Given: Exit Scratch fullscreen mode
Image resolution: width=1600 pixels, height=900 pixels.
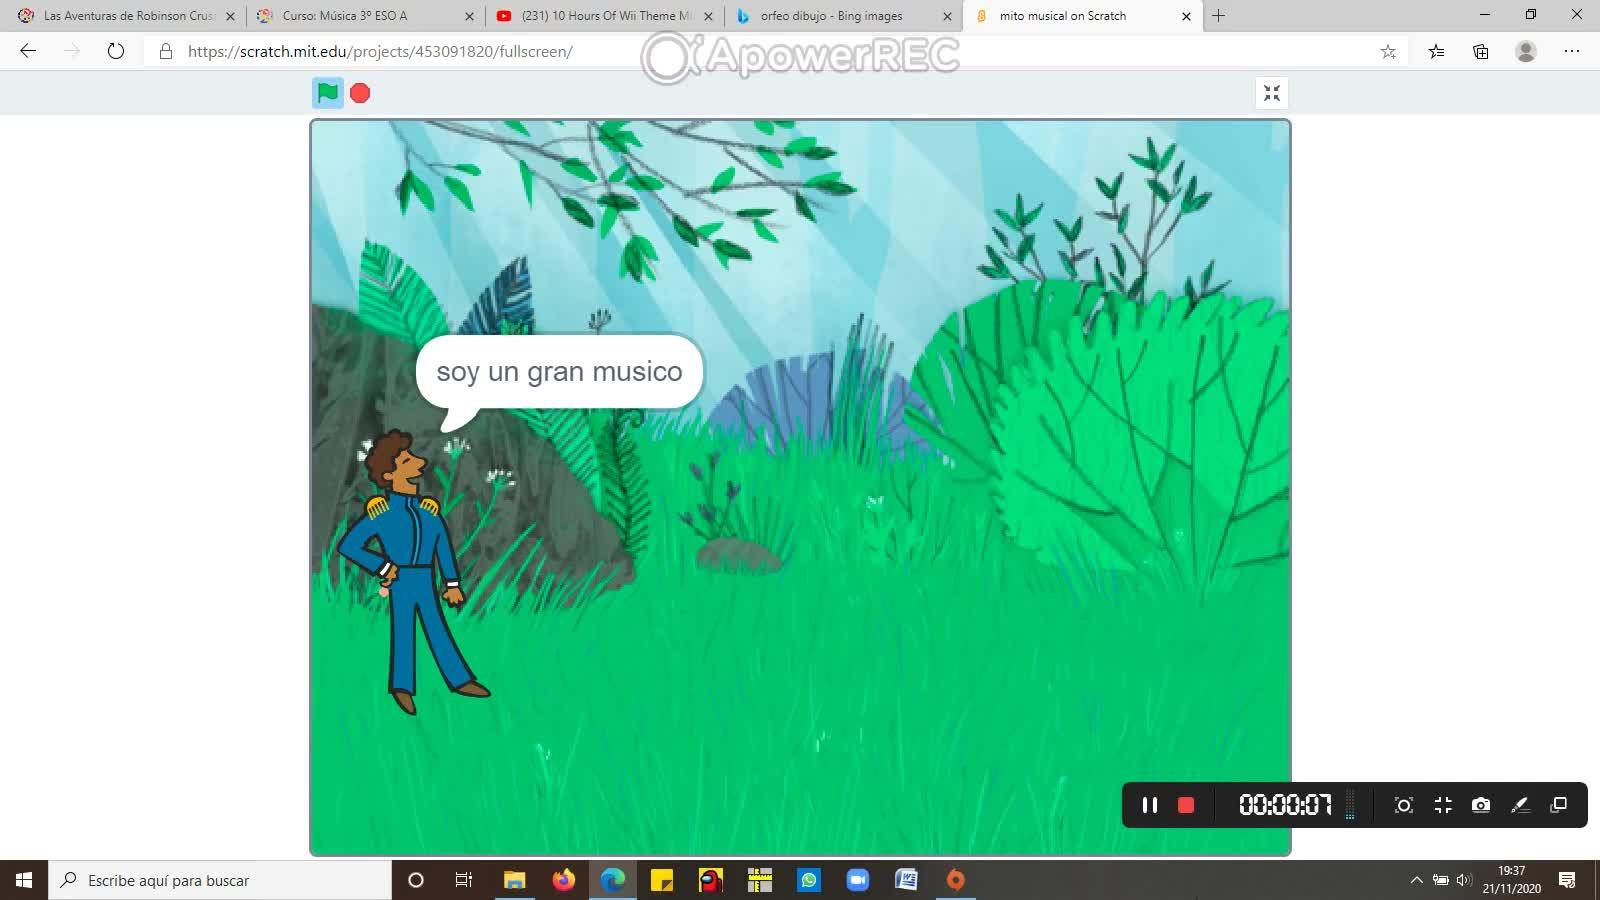Looking at the screenshot, I should (x=1271, y=93).
